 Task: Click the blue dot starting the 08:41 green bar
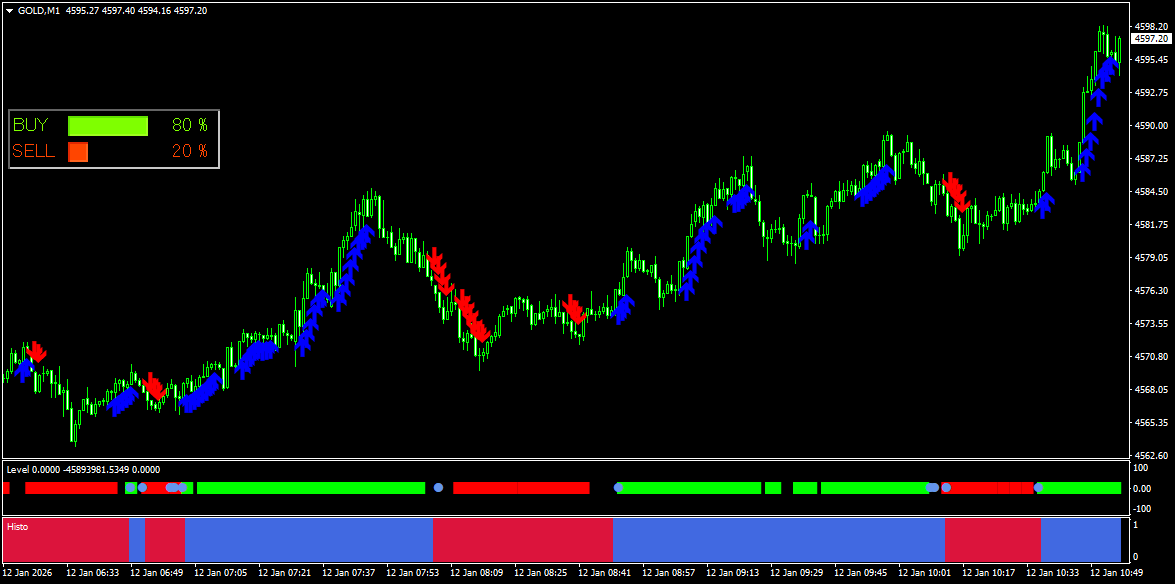click(x=619, y=488)
